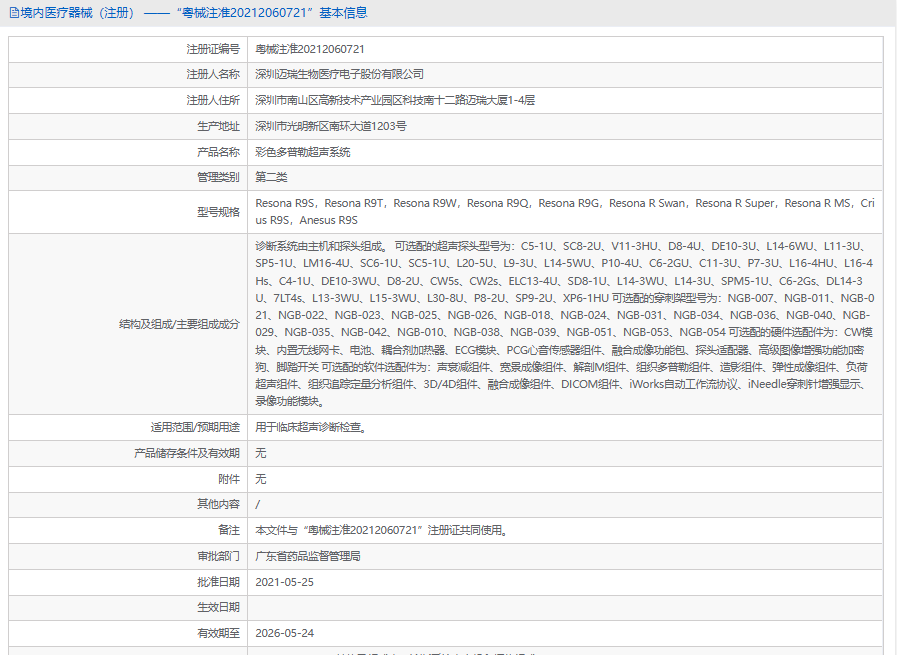Click the label "适用范围/预期用途"
This screenshot has height=655, width=897.
click(195, 427)
